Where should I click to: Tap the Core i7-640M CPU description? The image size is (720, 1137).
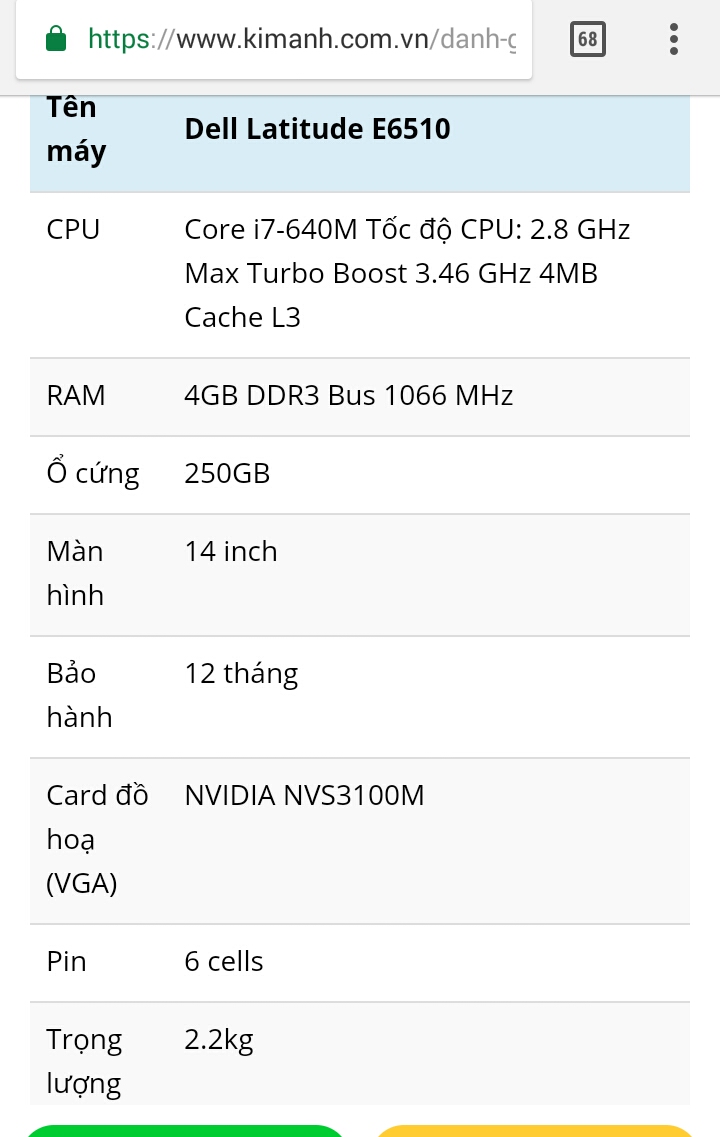(407, 273)
